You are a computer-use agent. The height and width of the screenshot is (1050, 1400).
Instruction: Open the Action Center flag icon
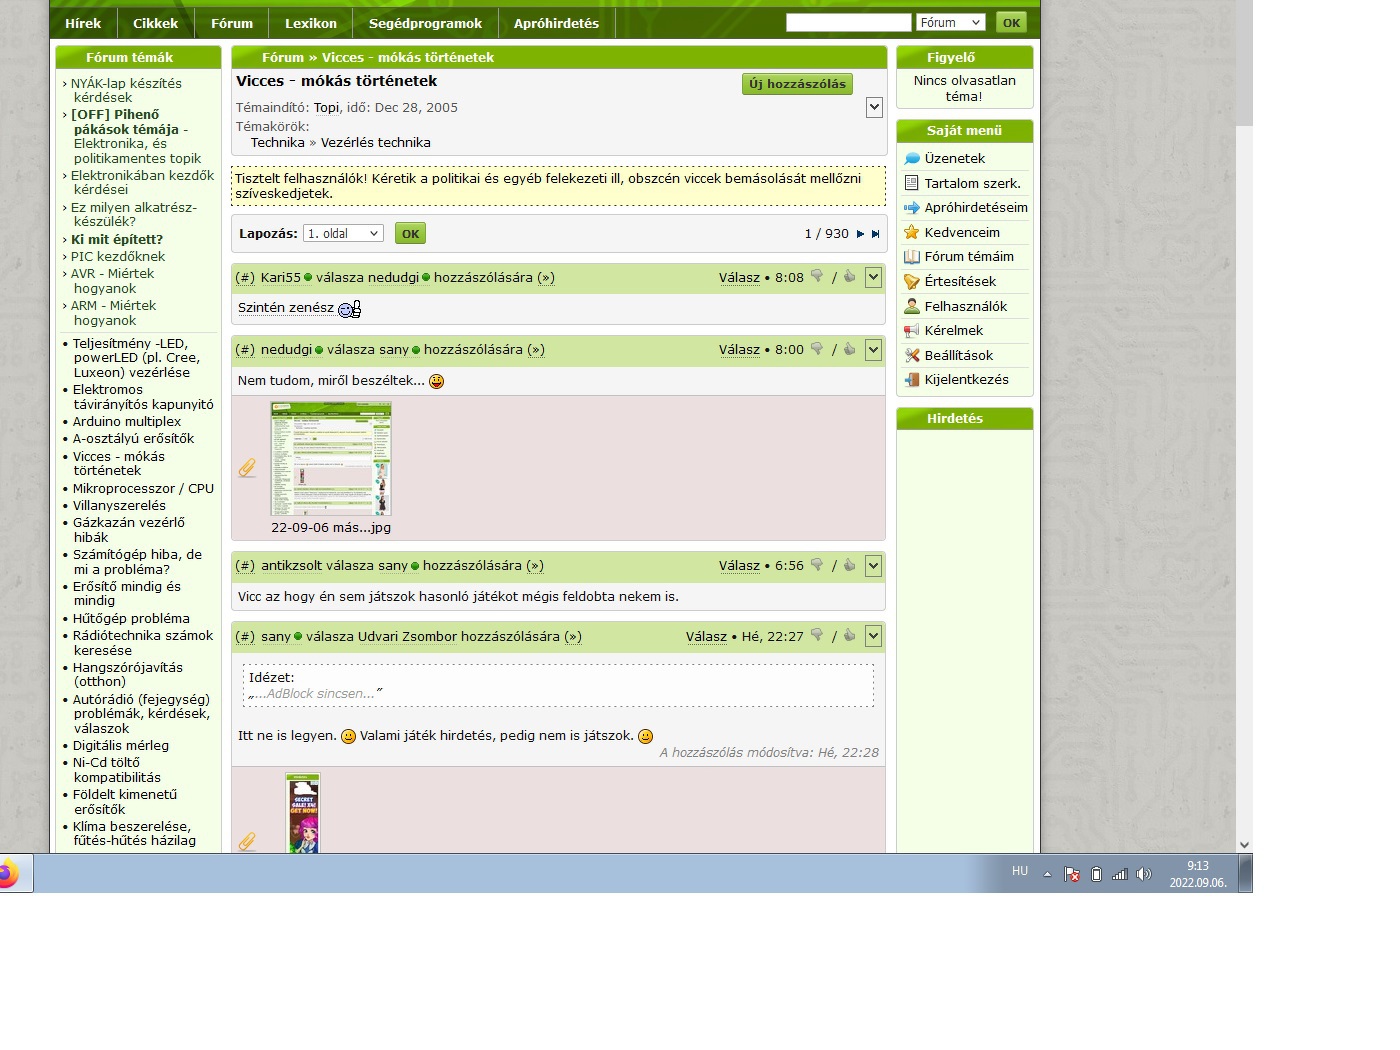coord(1072,874)
